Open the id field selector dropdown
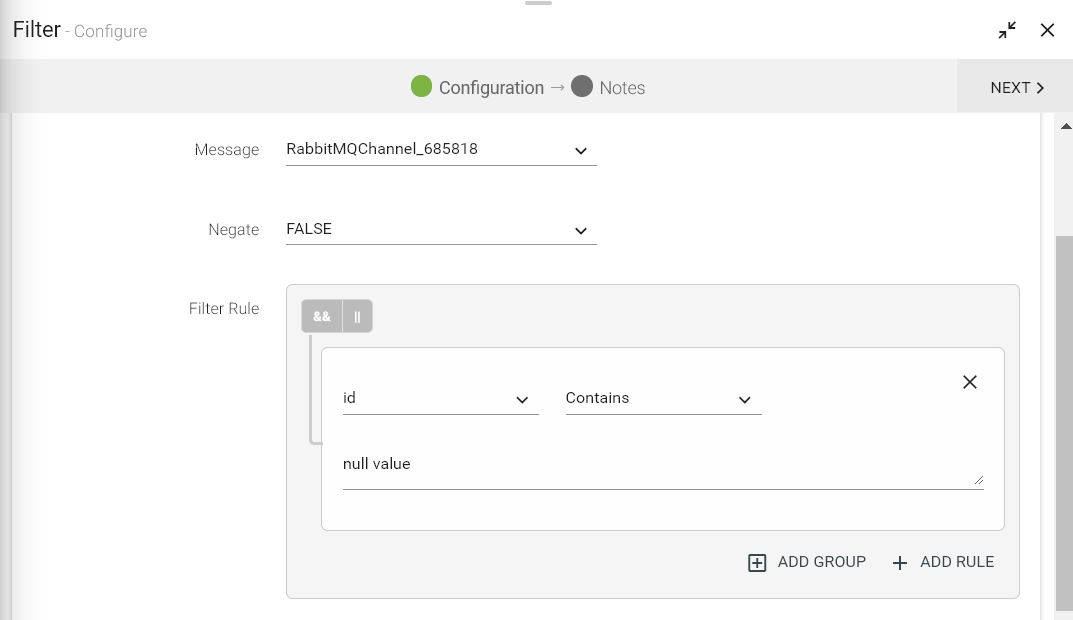 (440, 399)
